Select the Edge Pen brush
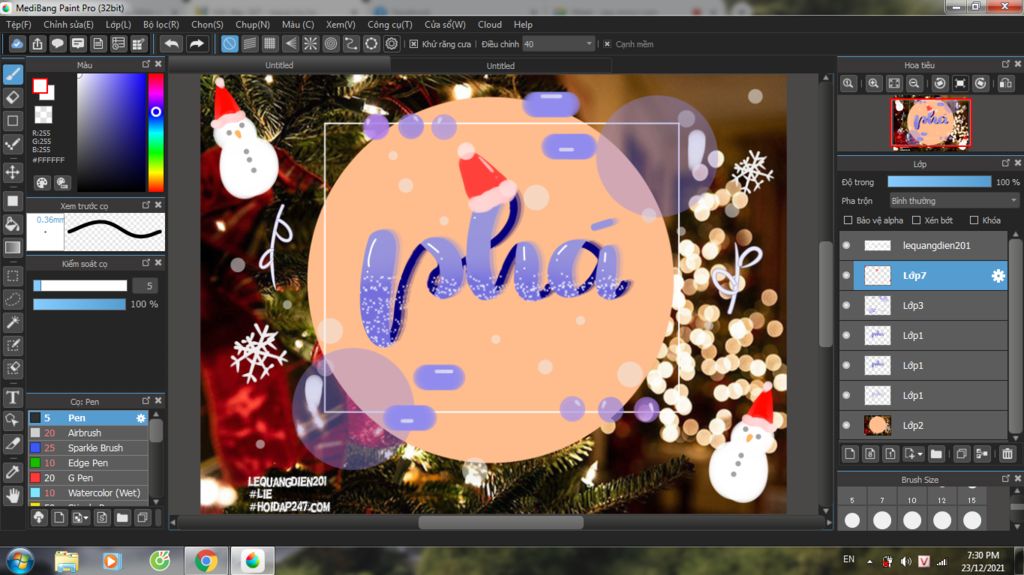 88,463
